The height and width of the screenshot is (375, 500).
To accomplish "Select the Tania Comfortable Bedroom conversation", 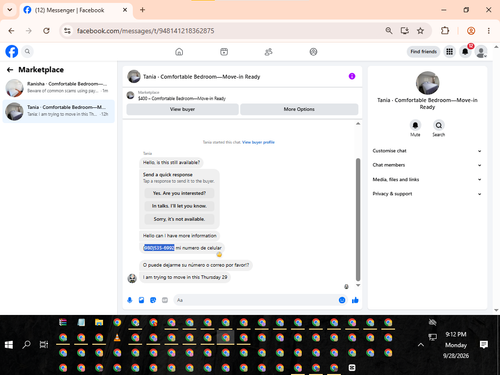I will 59,111.
